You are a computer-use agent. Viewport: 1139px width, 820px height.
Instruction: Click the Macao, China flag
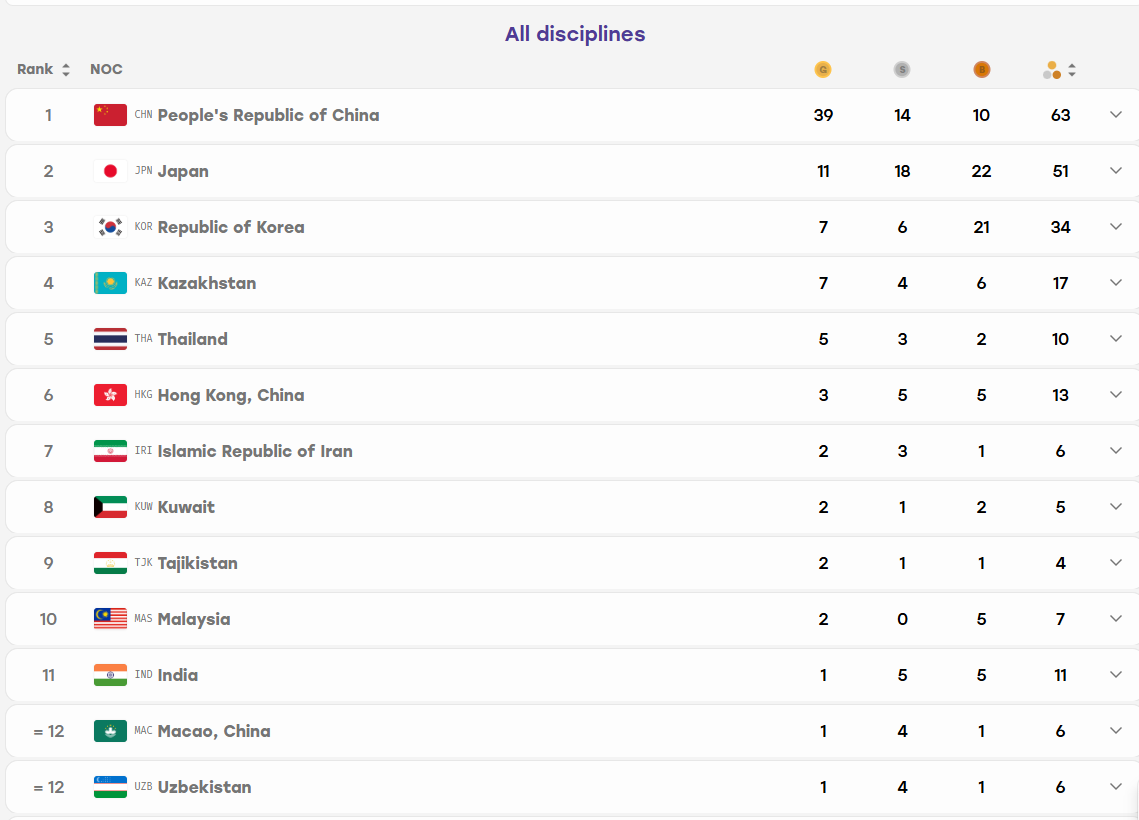pyautogui.click(x=110, y=730)
